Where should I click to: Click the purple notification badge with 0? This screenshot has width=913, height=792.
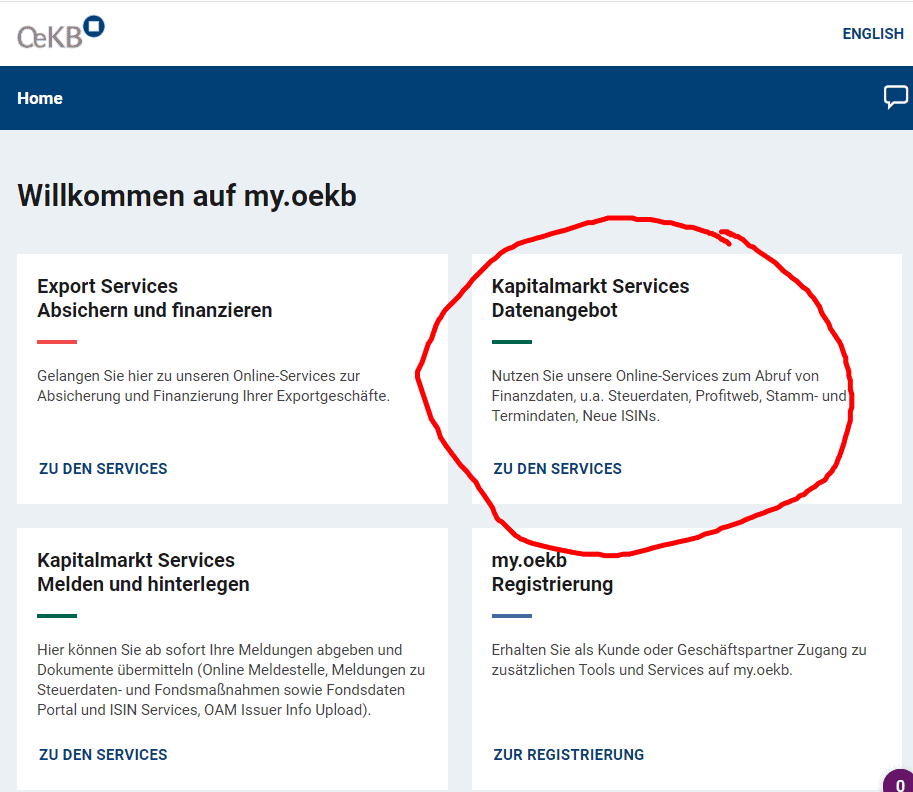pyautogui.click(x=899, y=782)
